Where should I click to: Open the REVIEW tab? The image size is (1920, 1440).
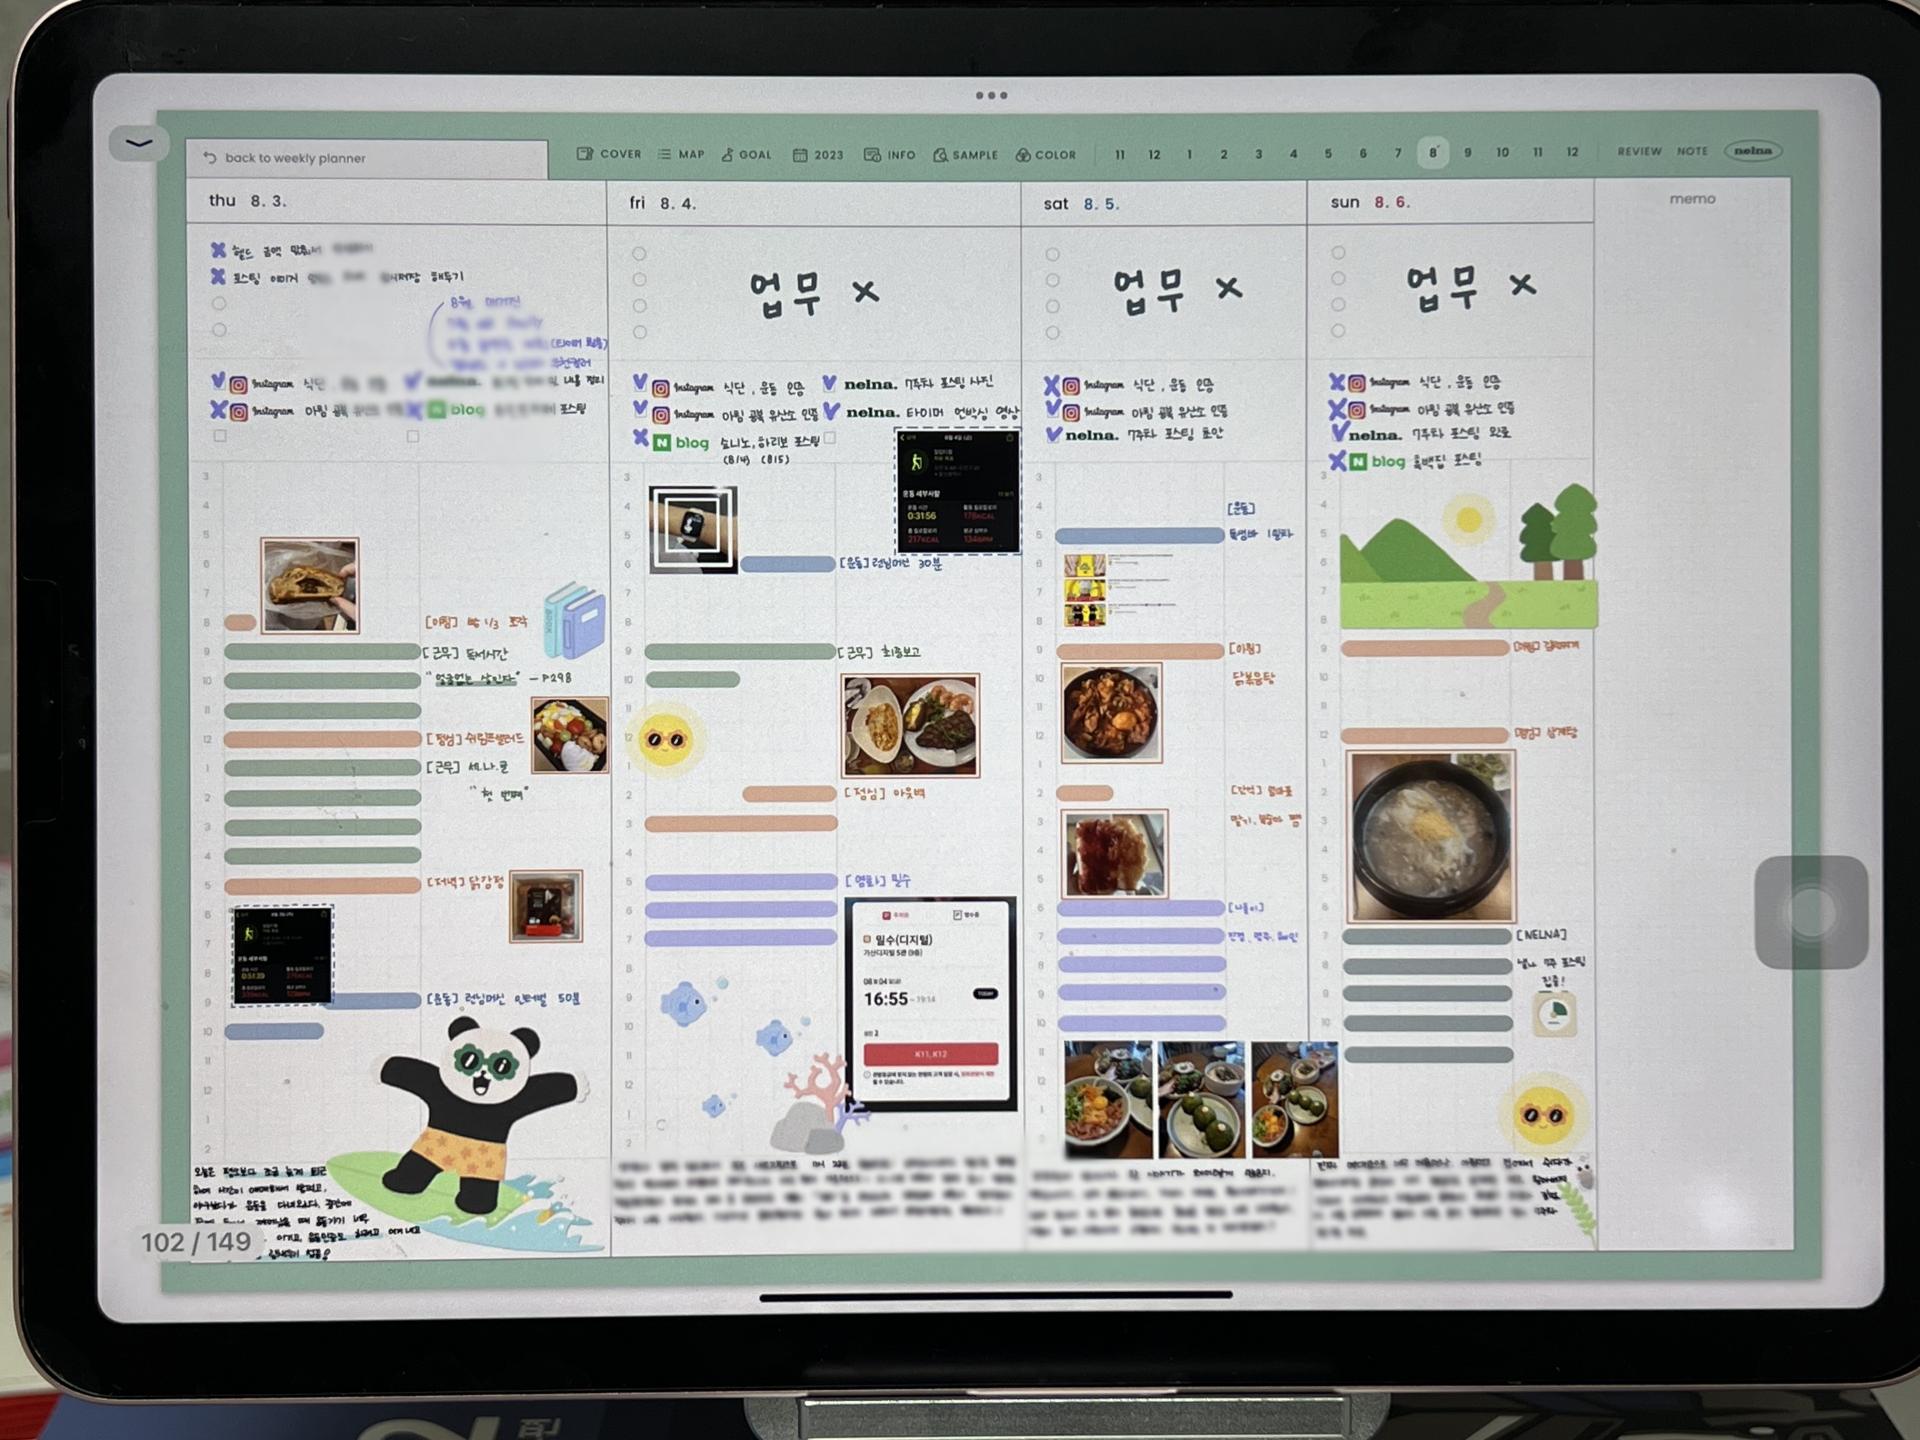(1639, 152)
